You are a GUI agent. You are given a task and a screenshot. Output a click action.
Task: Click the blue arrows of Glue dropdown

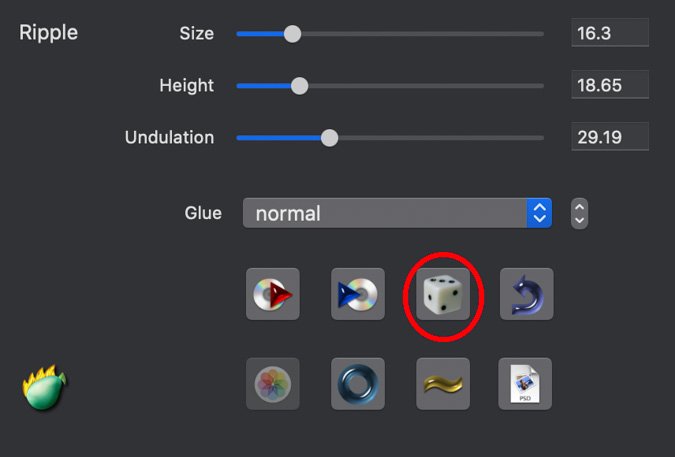tap(539, 213)
